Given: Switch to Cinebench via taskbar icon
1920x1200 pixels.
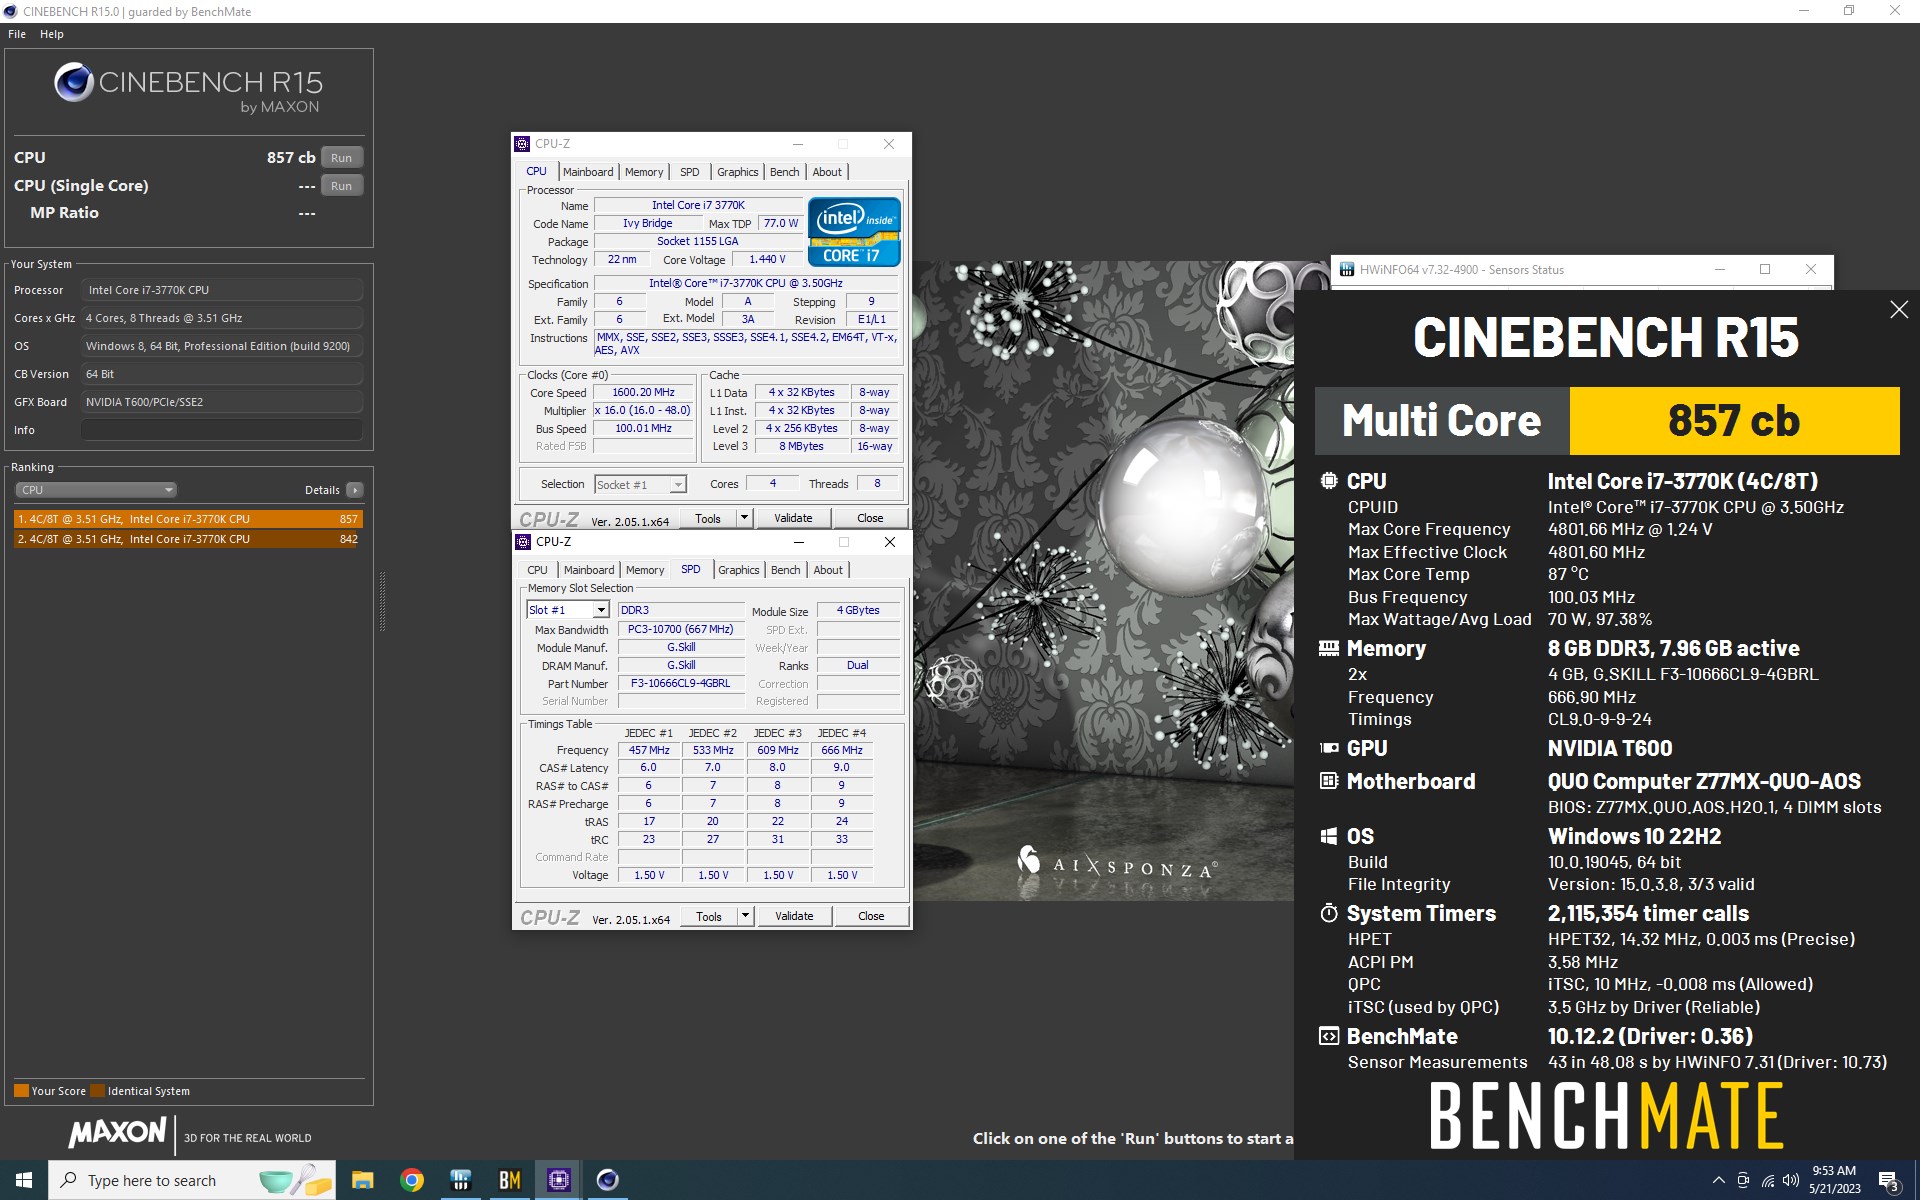Looking at the screenshot, I should tap(607, 1180).
